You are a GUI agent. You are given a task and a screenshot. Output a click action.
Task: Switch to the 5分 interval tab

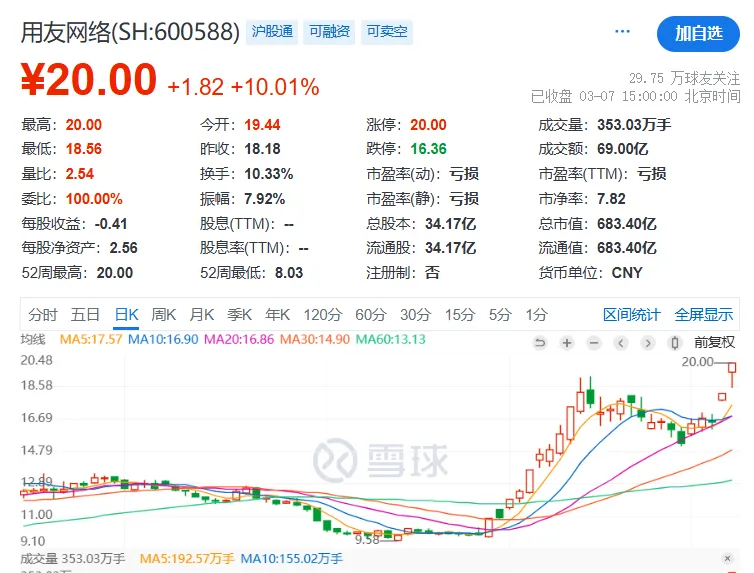(x=501, y=315)
